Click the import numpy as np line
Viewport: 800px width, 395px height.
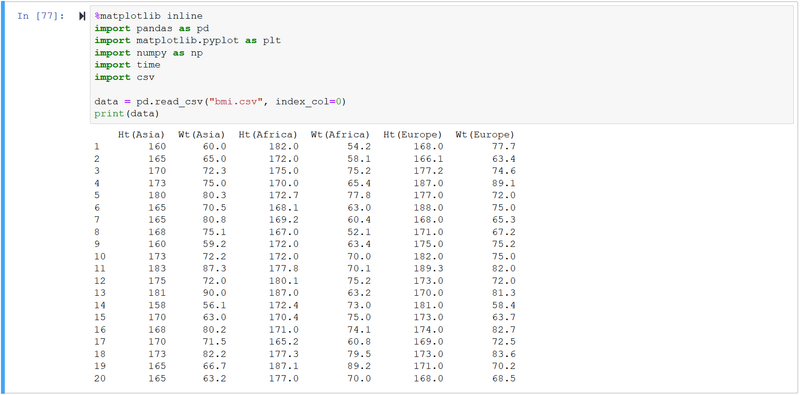148,53
